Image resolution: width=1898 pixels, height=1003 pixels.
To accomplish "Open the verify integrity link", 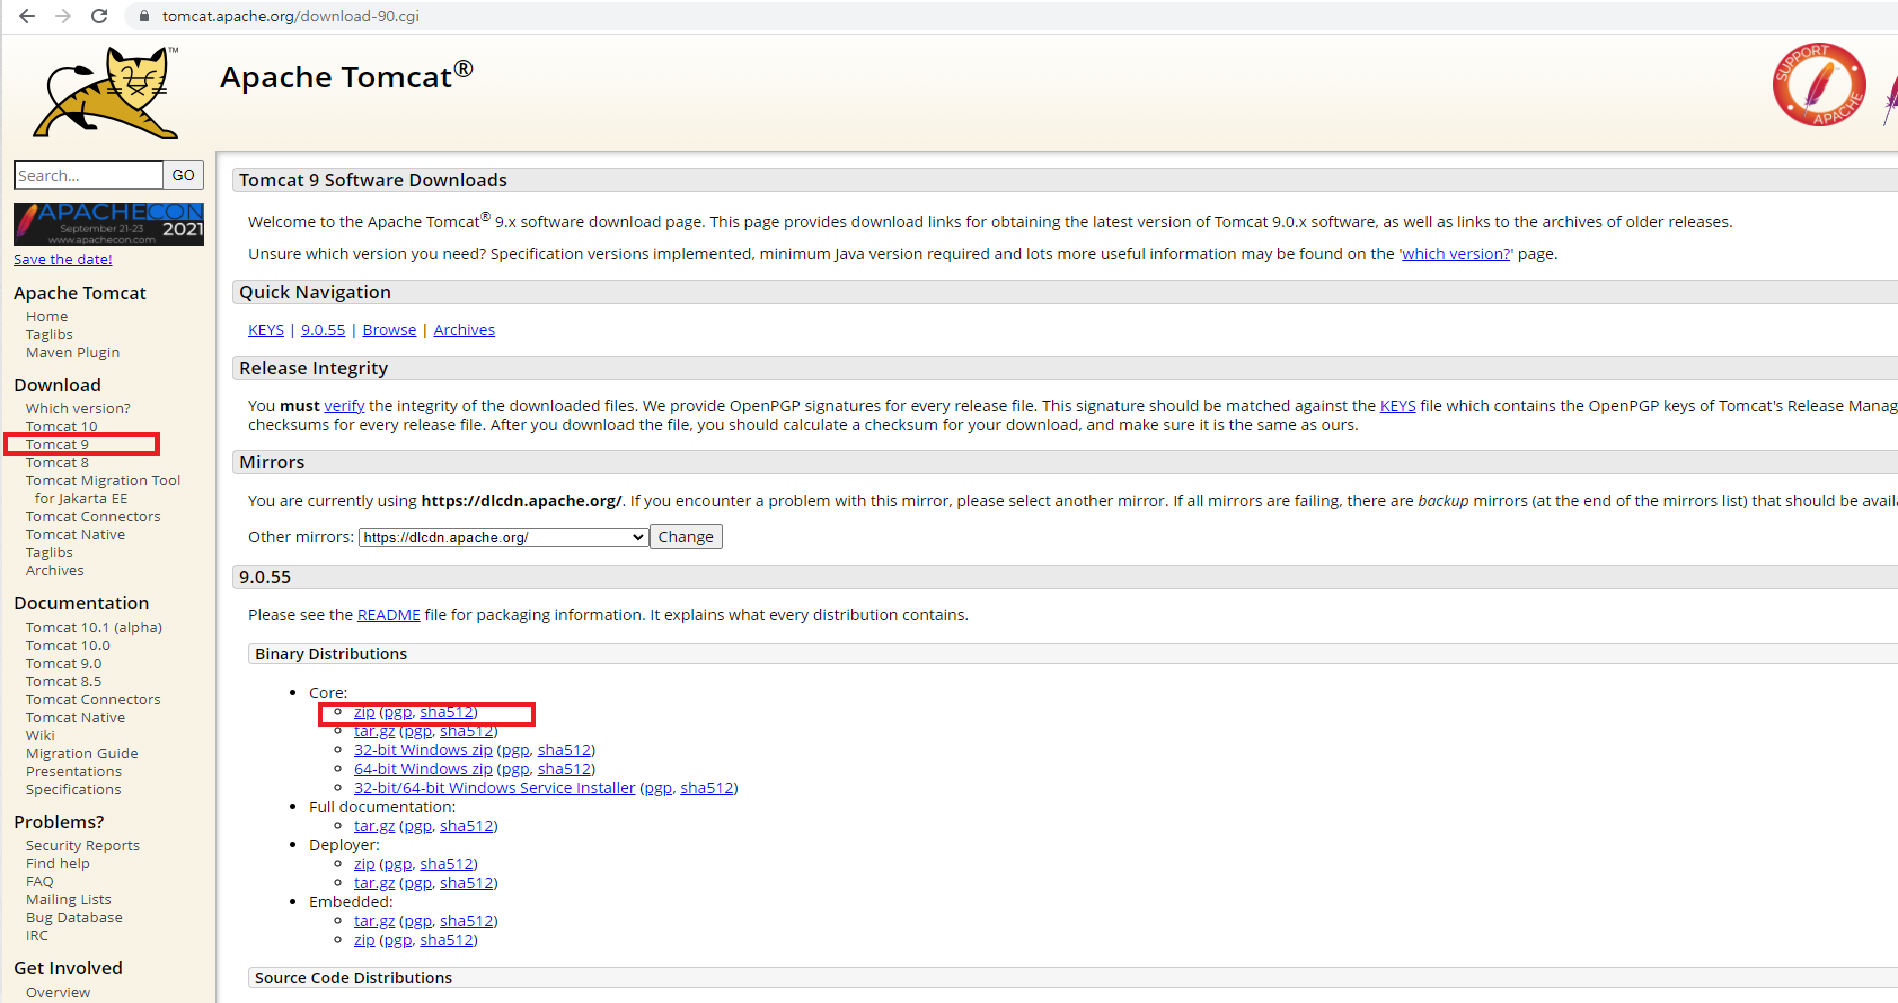I will (x=344, y=406).
